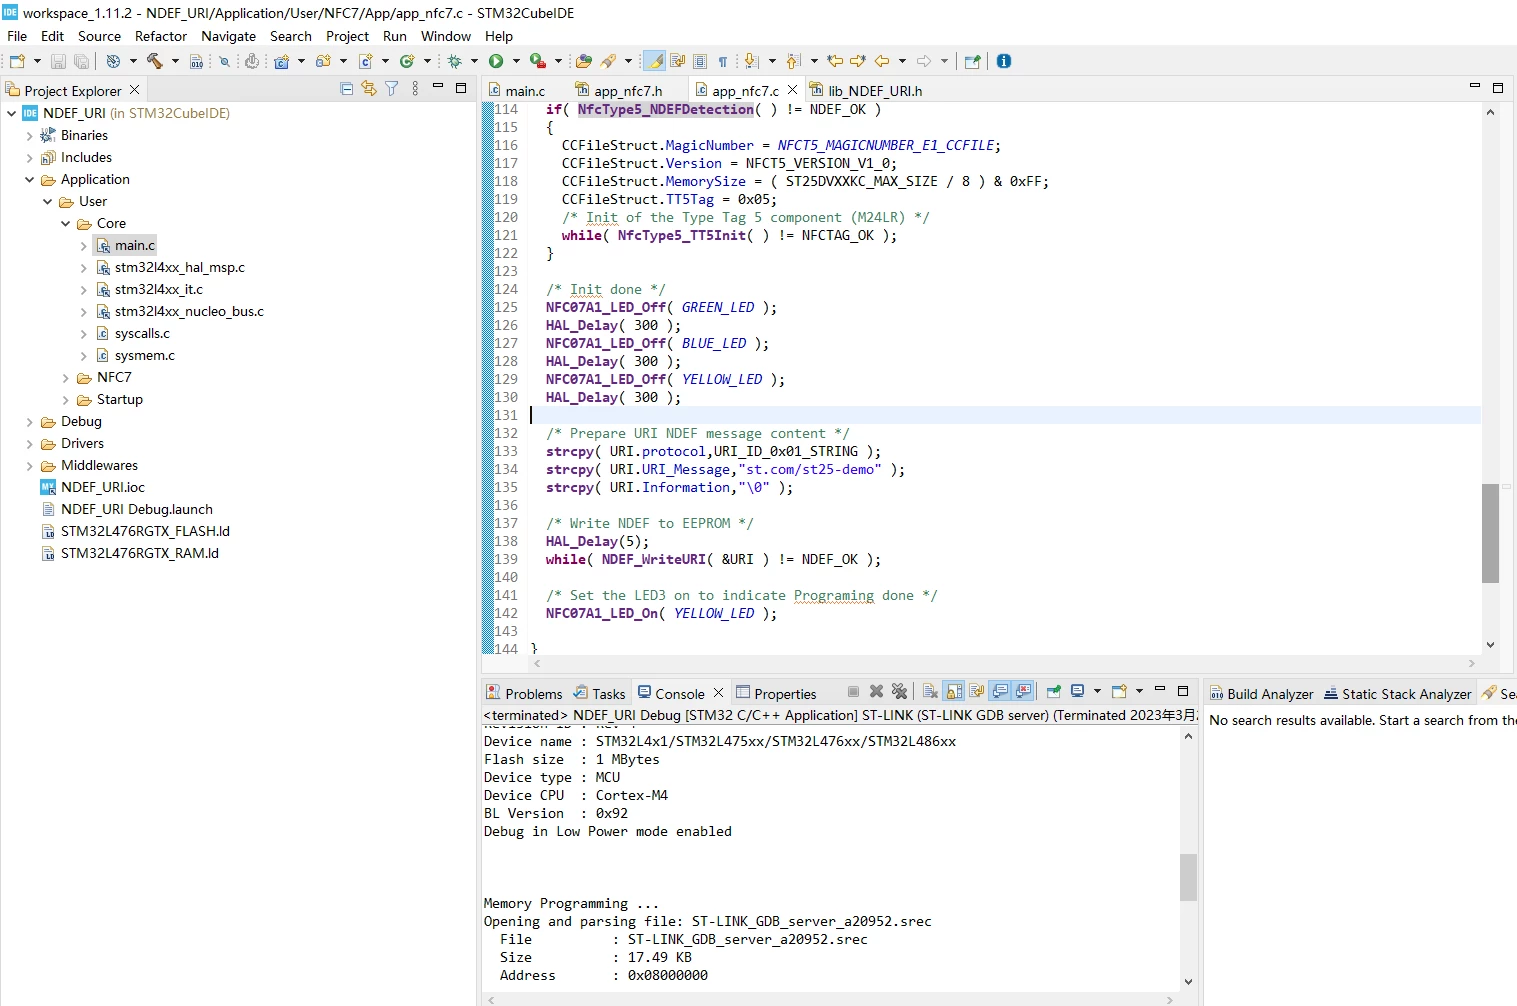
Task: Open Project Explorer filter icon
Action: (392, 89)
